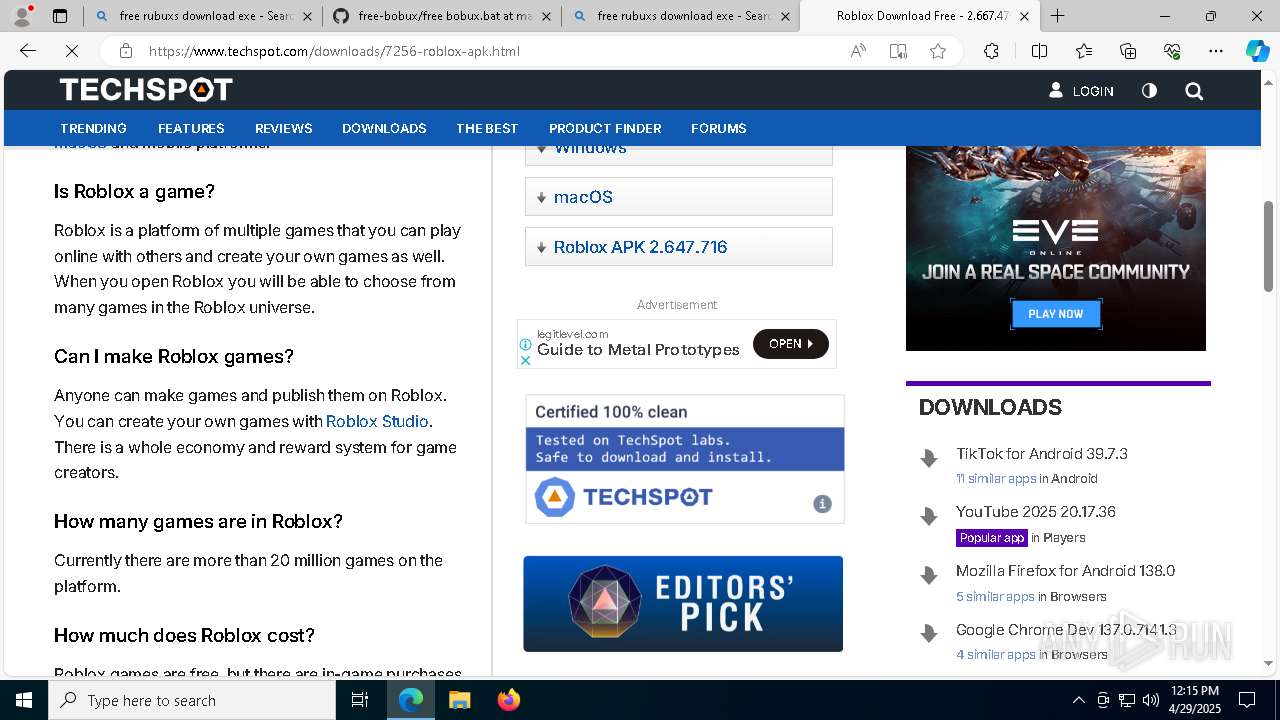1280x720 pixels.
Task: Open a new browser tab
Action: 1057,16
